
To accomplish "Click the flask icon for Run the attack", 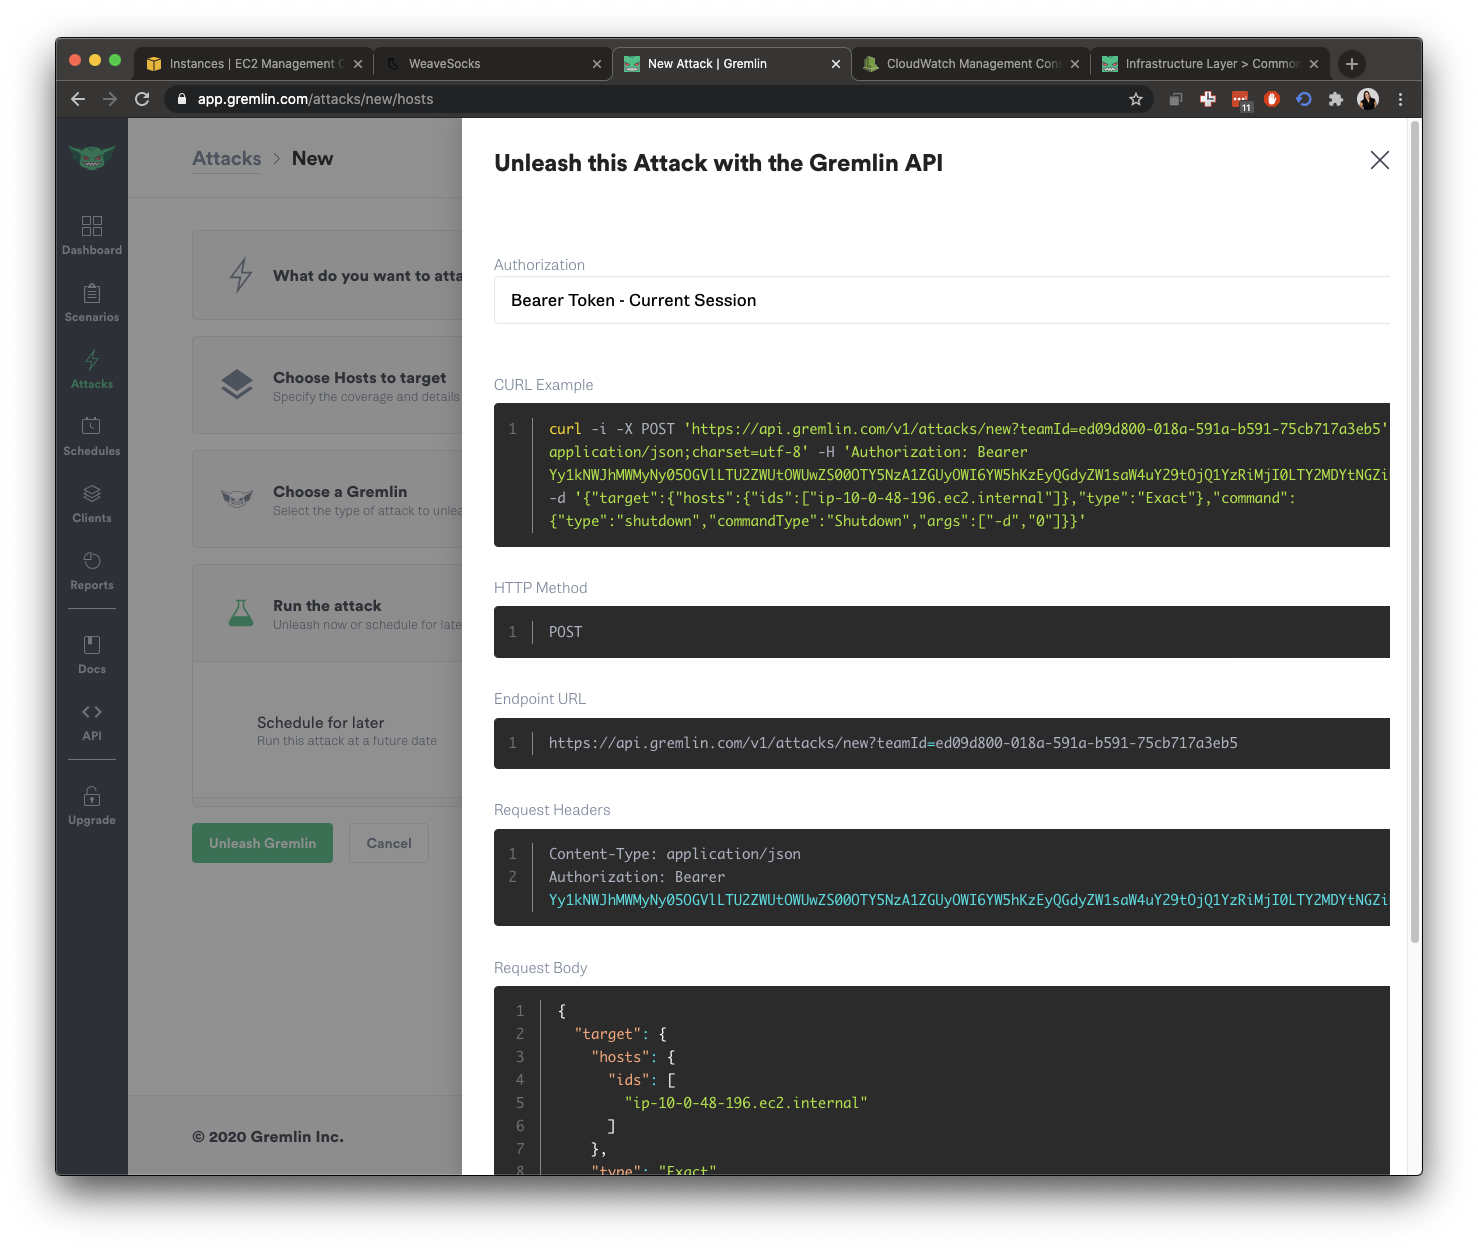I will point(241,613).
